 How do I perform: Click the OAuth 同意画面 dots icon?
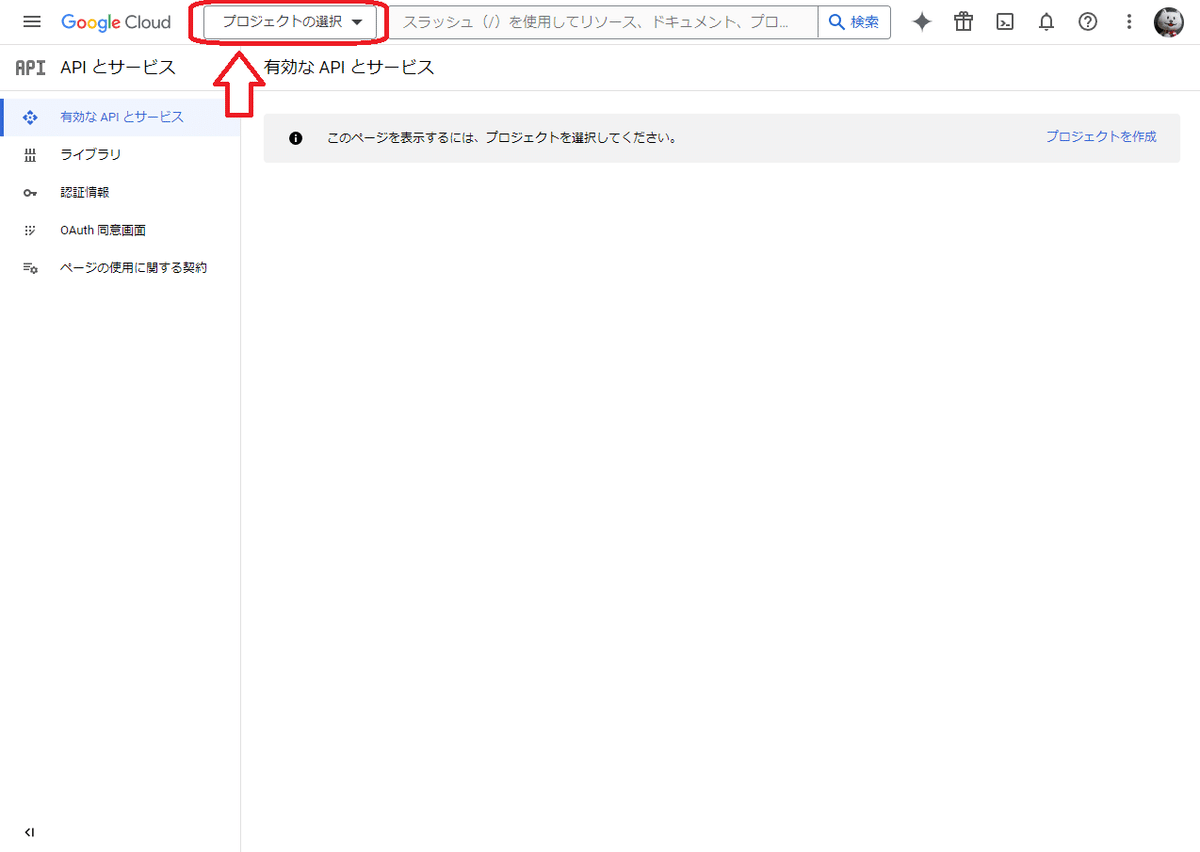tap(30, 230)
